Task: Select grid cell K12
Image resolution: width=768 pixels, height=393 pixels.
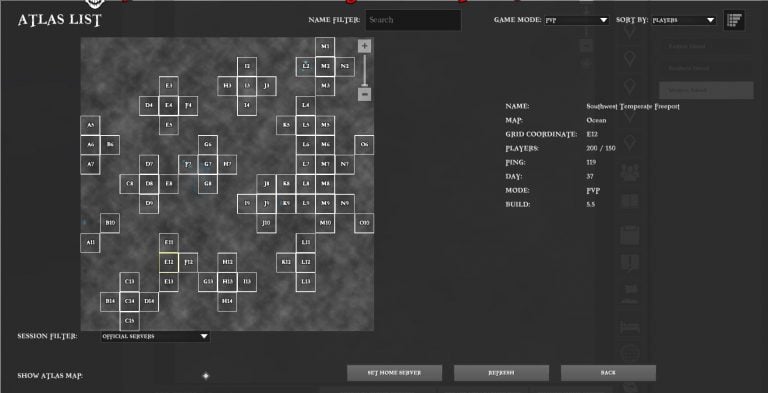Action: [x=286, y=262]
